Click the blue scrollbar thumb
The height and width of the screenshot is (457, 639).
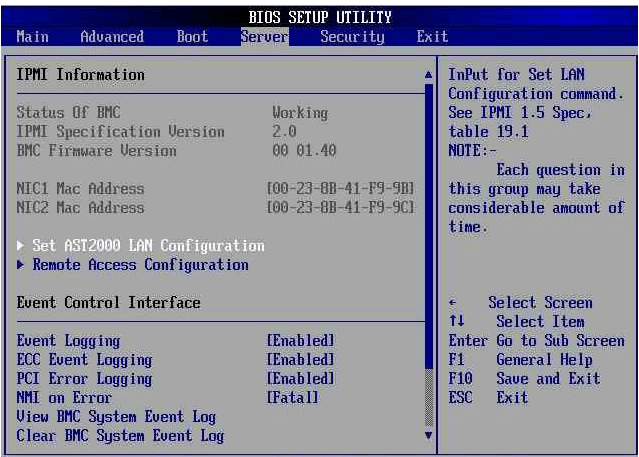[x=428, y=226]
